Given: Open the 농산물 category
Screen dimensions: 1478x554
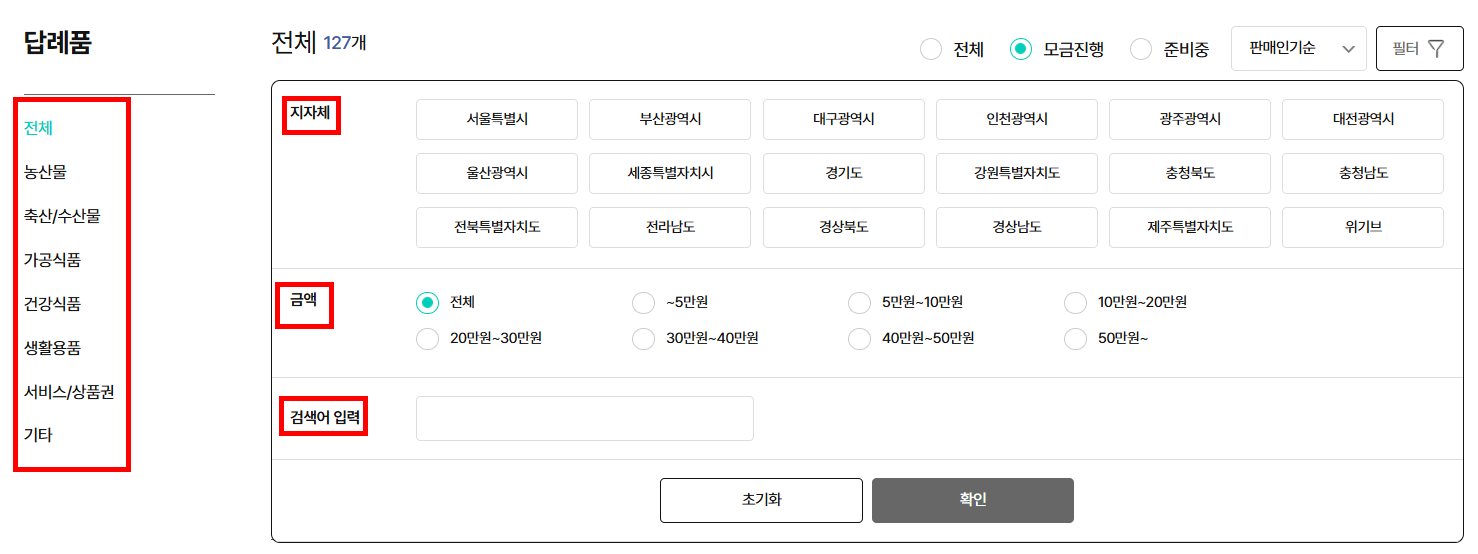Looking at the screenshot, I should click(x=45, y=172).
